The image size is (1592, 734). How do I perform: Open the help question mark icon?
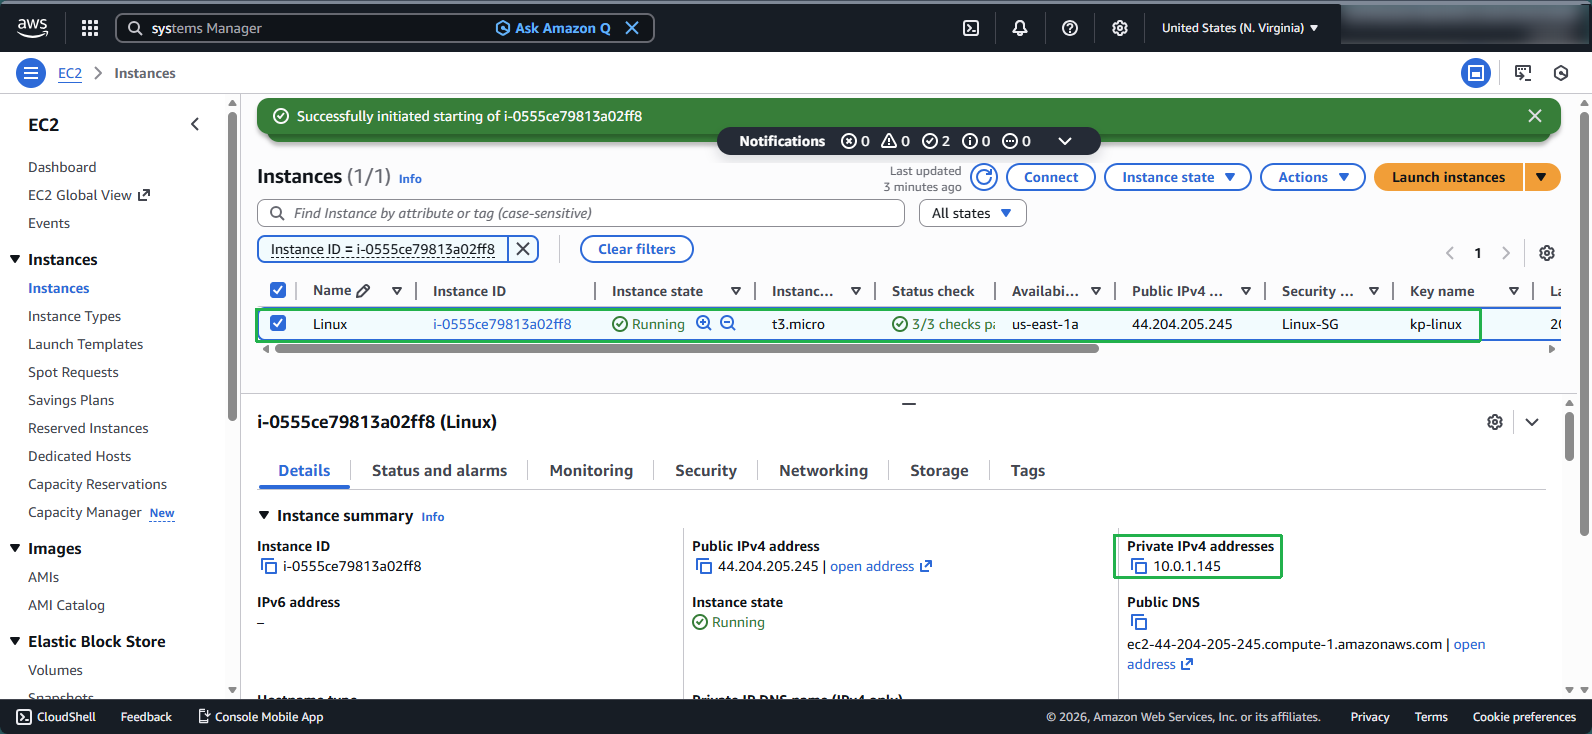[1070, 28]
